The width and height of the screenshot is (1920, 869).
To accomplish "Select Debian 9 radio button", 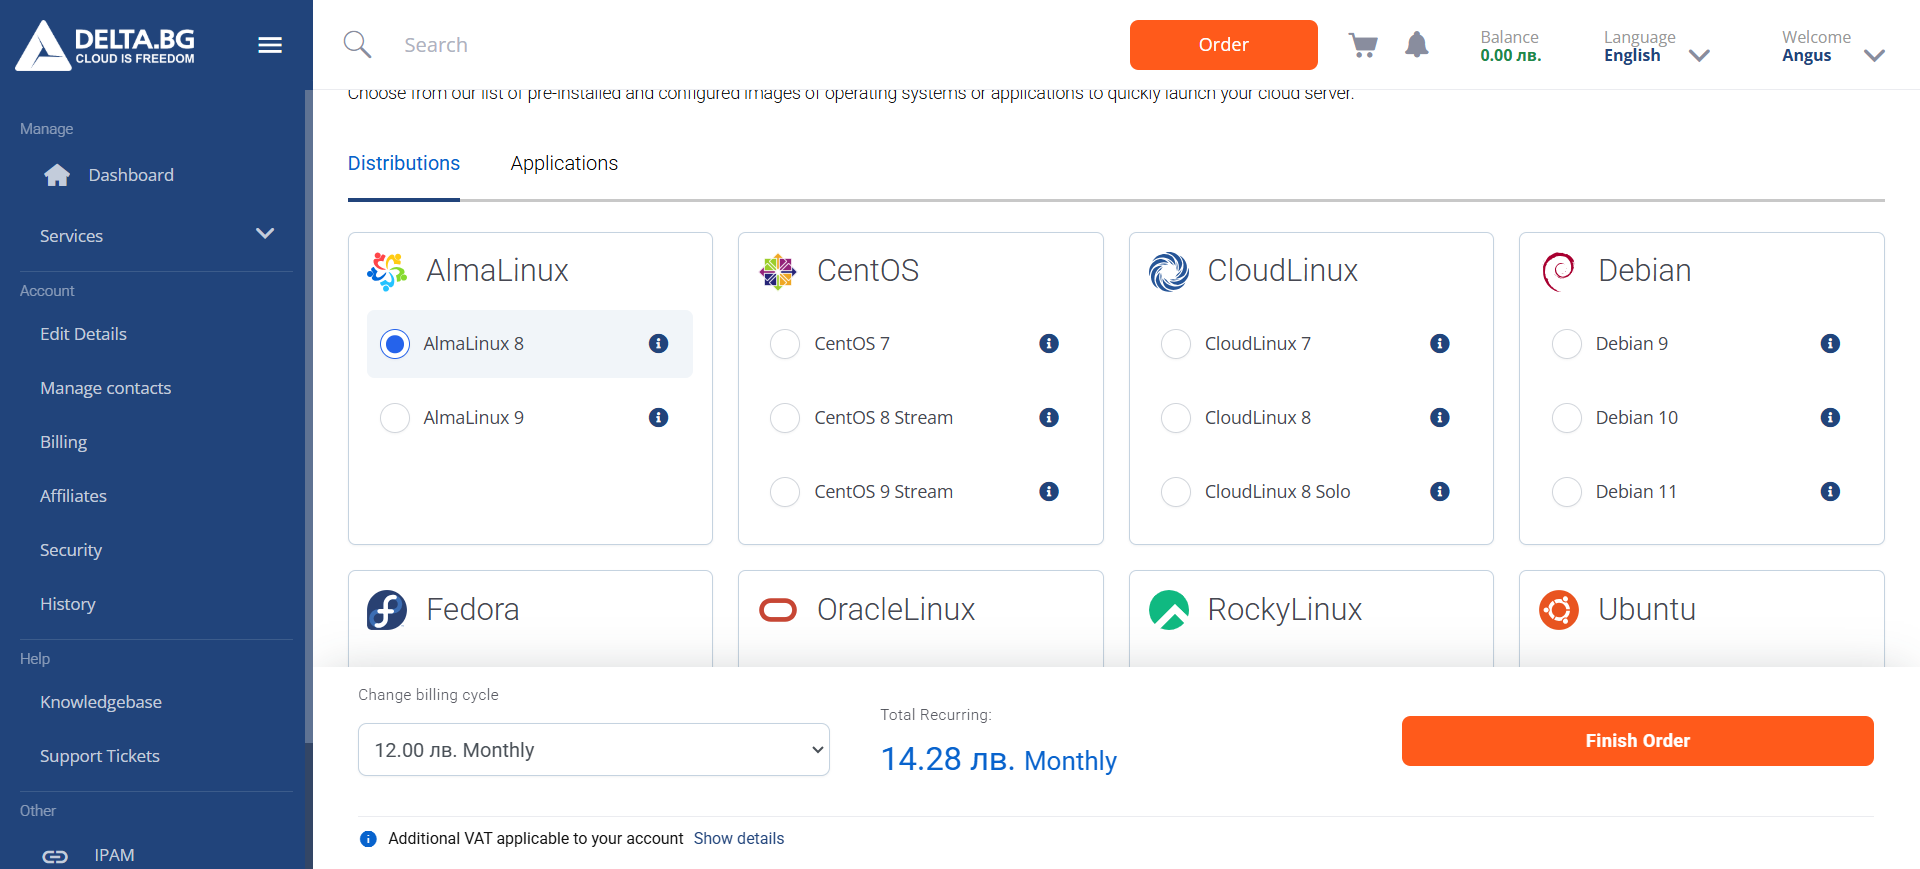I will pyautogui.click(x=1567, y=344).
